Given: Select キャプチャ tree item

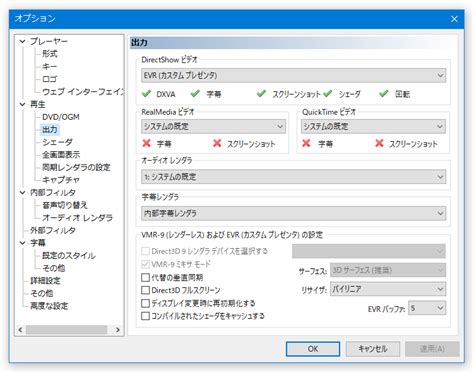Looking at the screenshot, I should click(61, 180).
